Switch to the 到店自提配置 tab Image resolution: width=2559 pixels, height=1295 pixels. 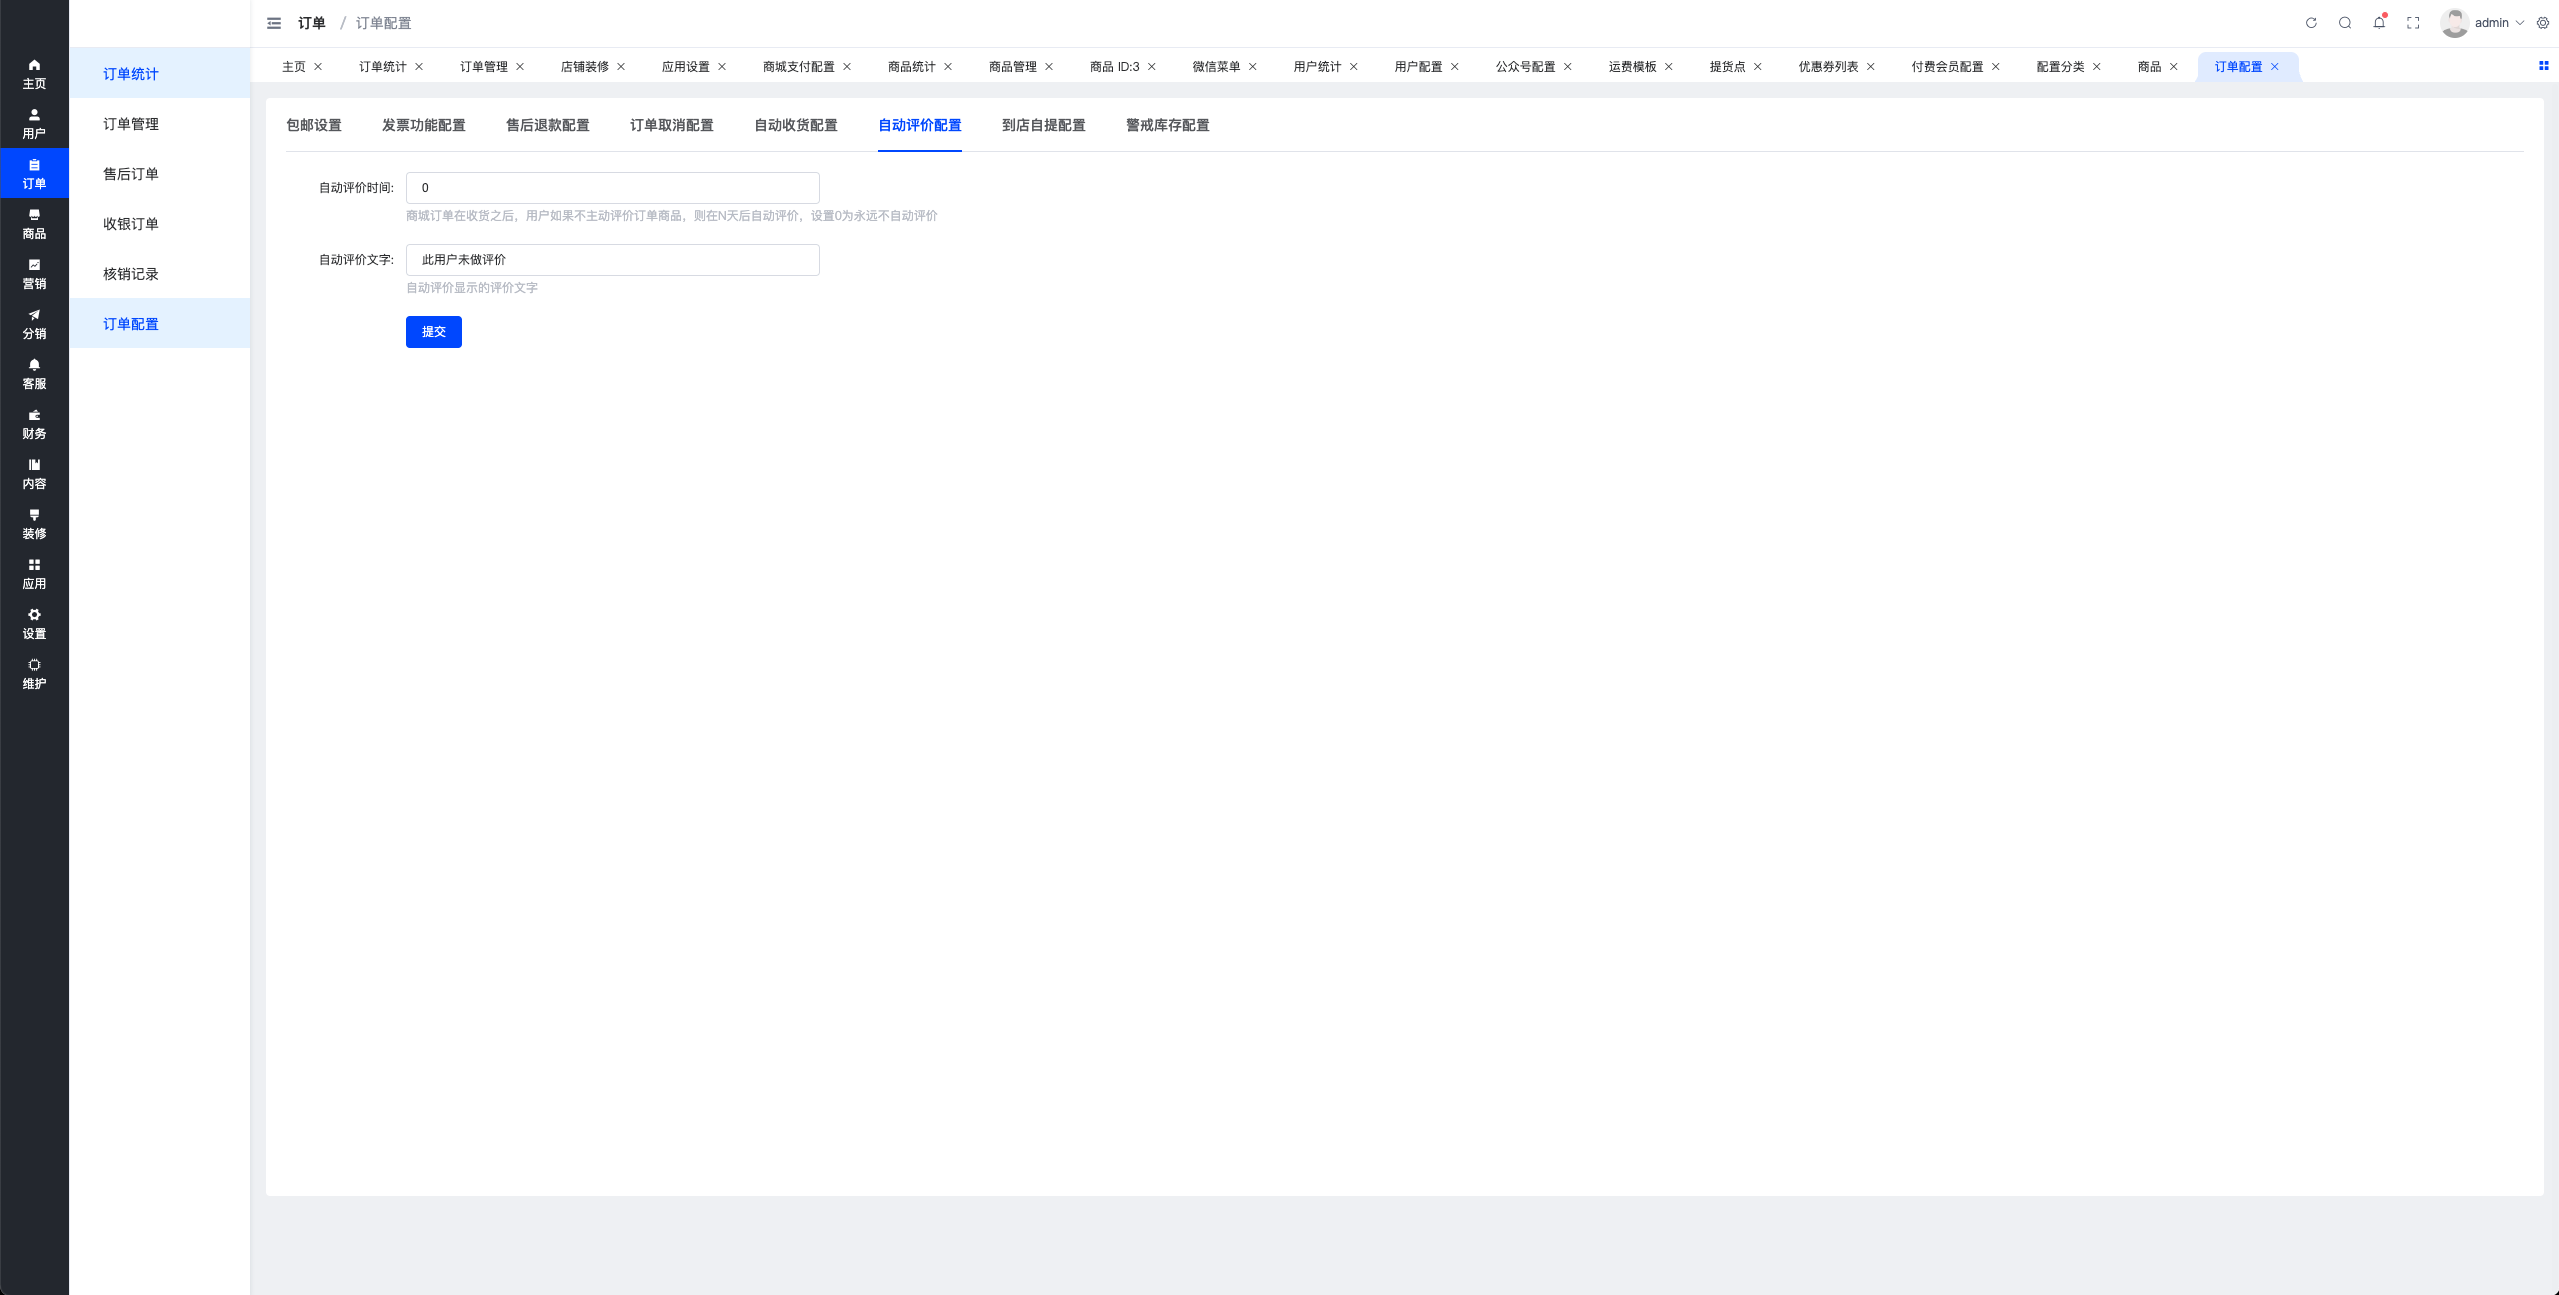tap(1044, 125)
